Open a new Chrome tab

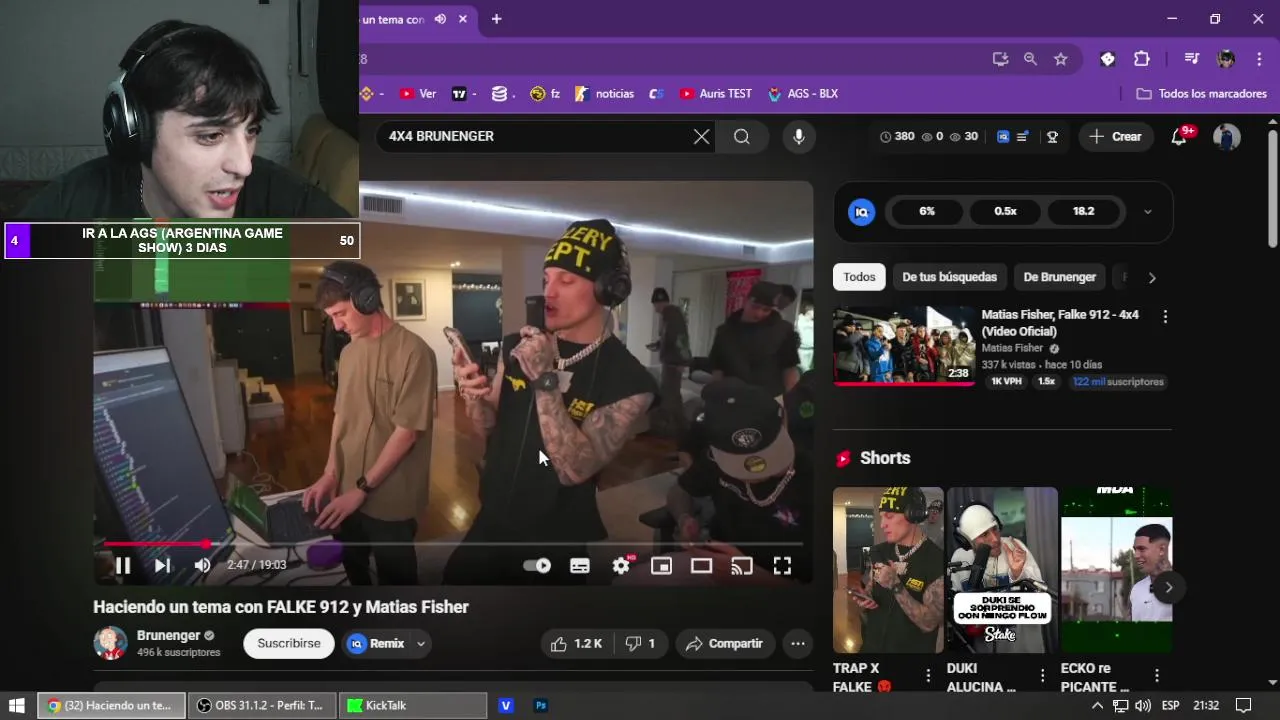pyautogui.click(x=496, y=19)
